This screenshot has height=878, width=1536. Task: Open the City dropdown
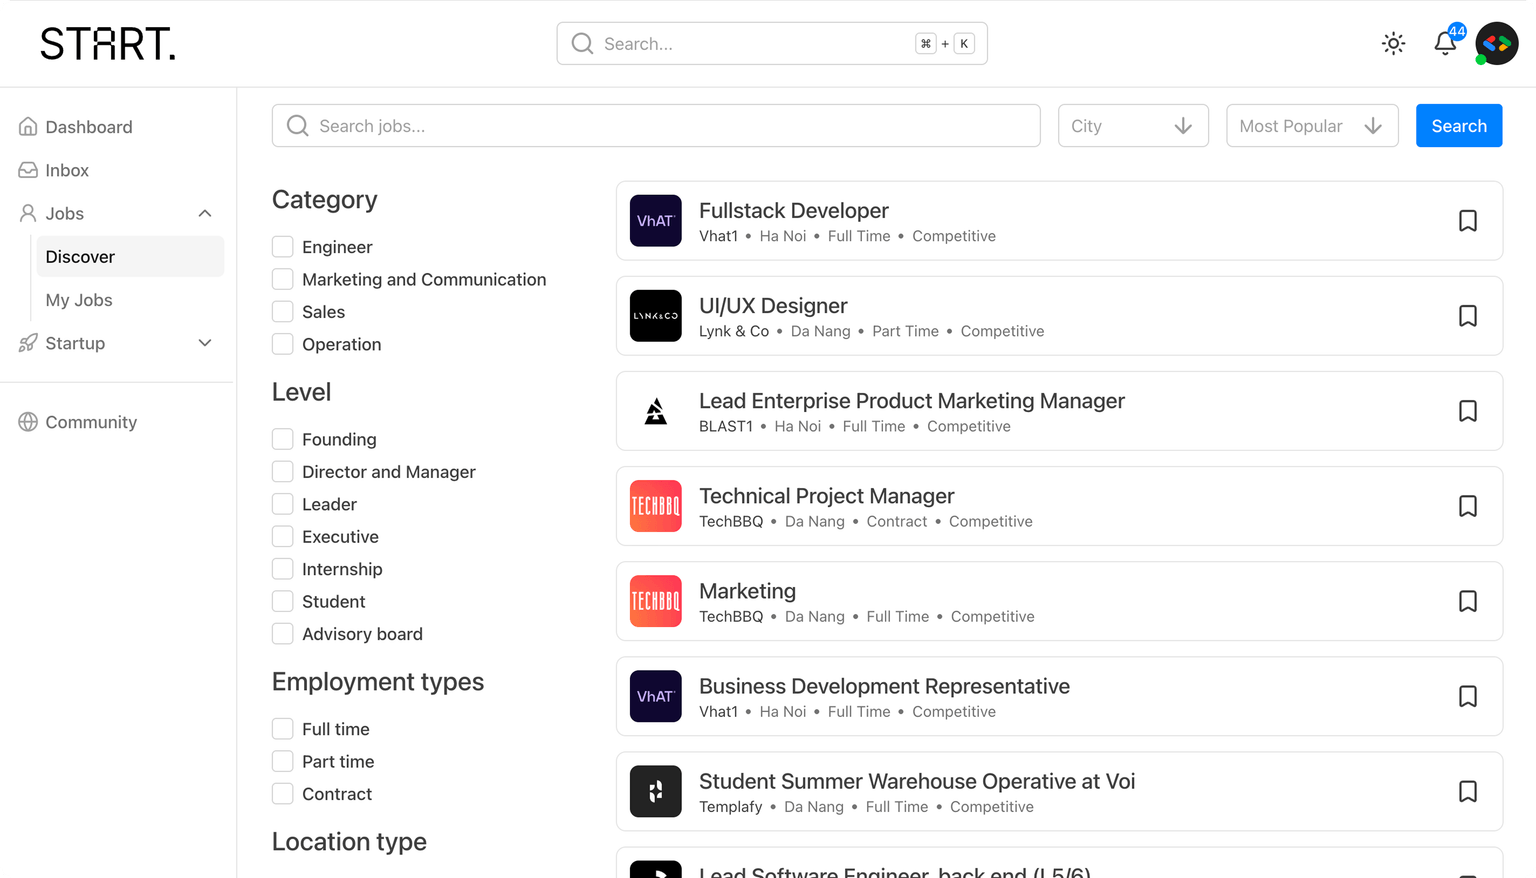1132,126
